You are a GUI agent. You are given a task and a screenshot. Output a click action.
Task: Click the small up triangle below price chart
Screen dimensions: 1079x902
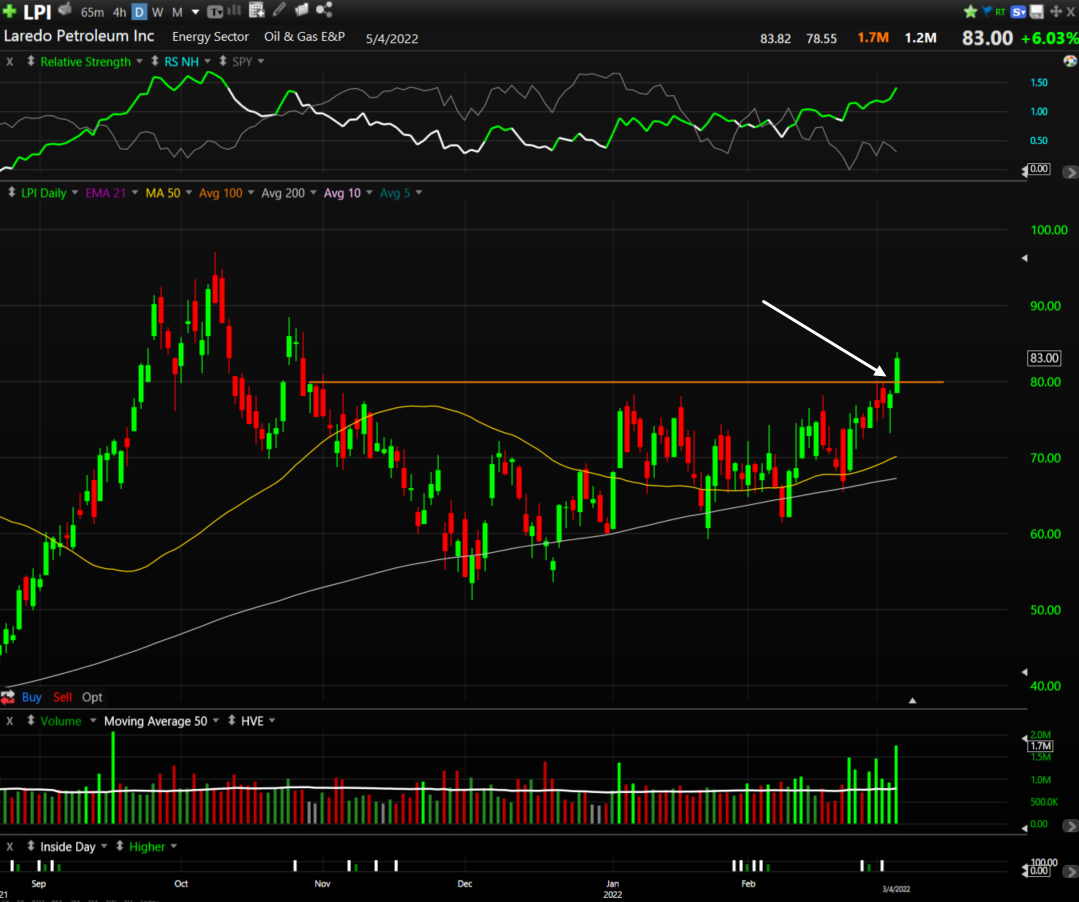click(912, 700)
